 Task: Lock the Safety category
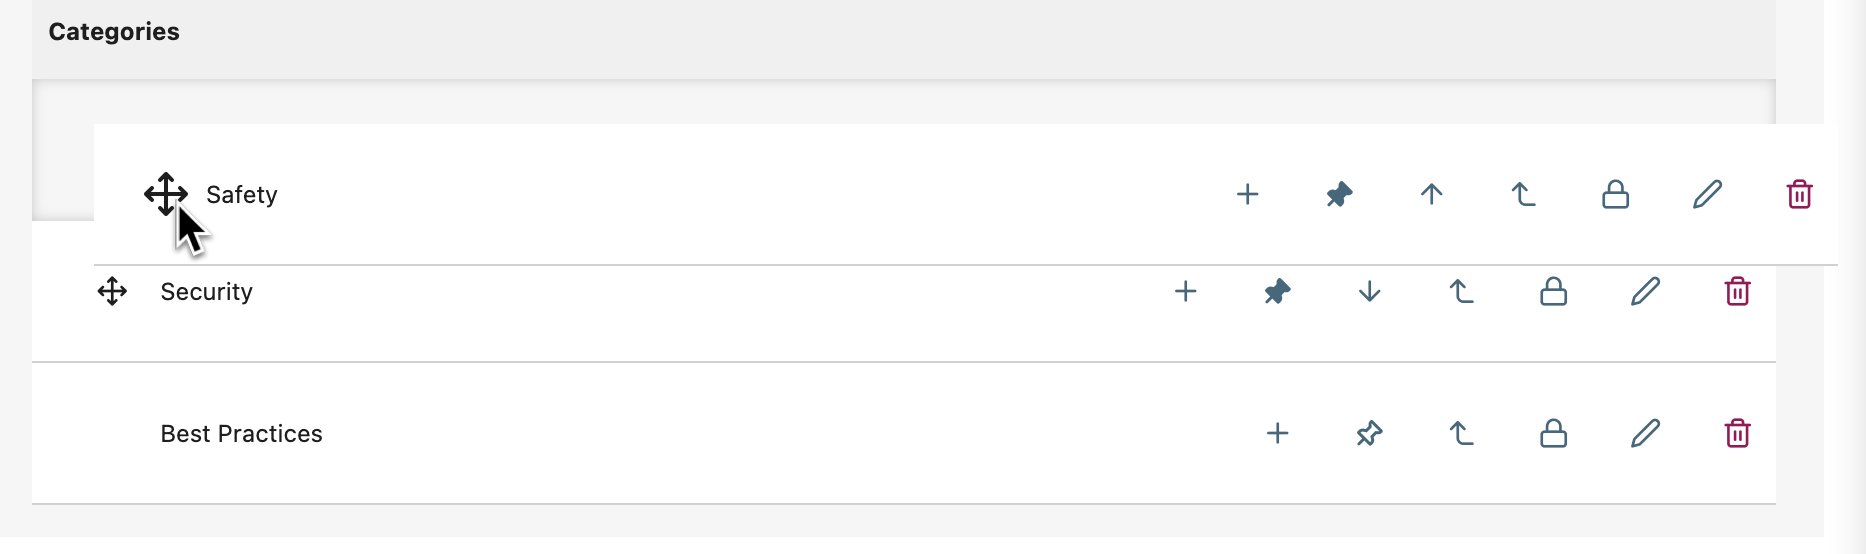coord(1615,194)
